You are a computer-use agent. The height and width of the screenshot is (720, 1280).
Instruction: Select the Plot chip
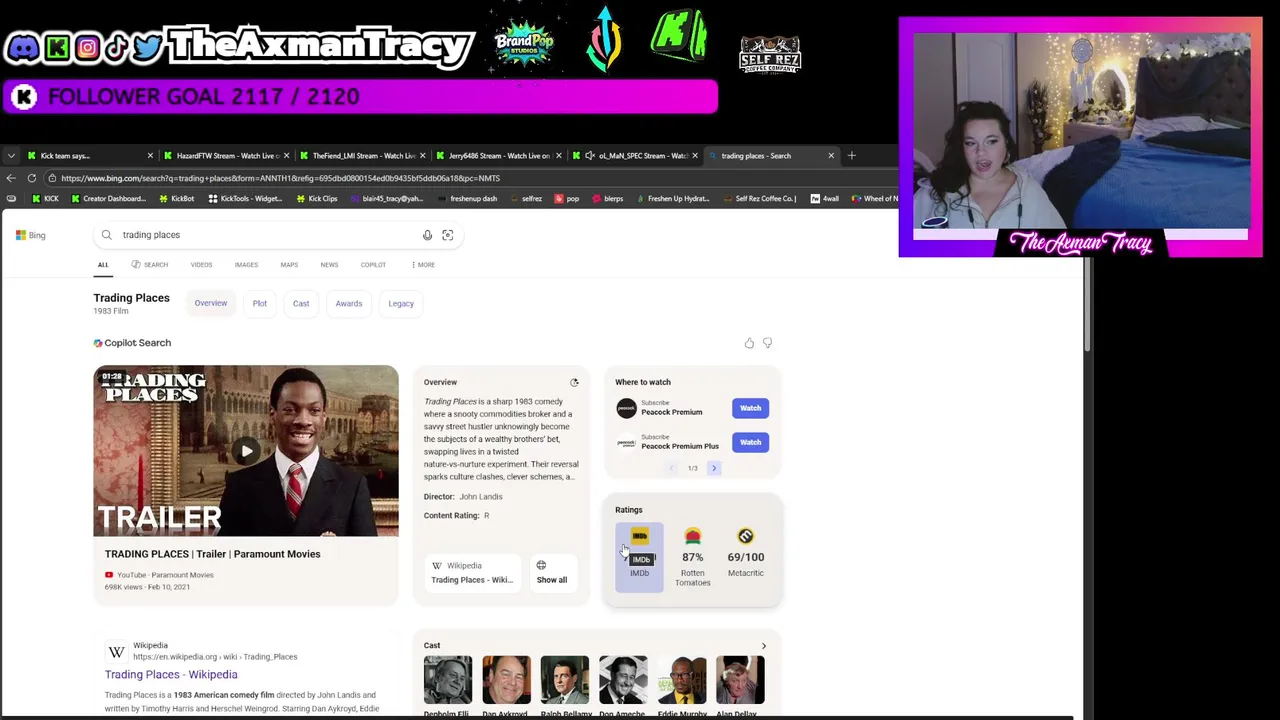[x=260, y=303]
